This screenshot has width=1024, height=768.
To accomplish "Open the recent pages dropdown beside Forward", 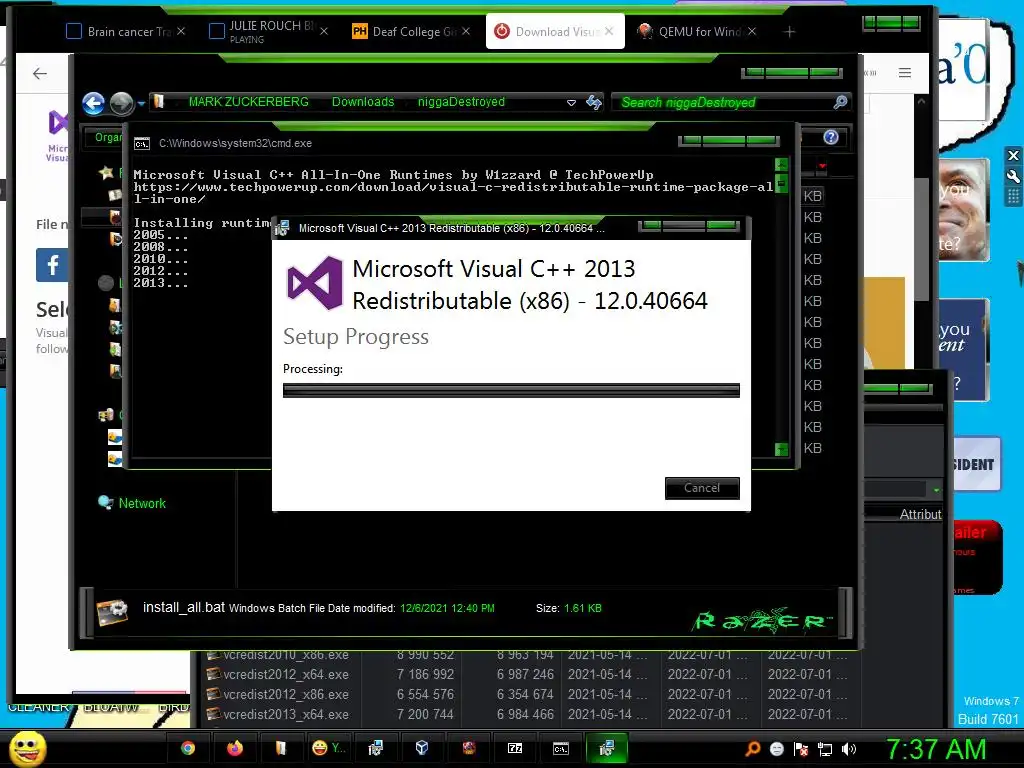I will coord(140,103).
